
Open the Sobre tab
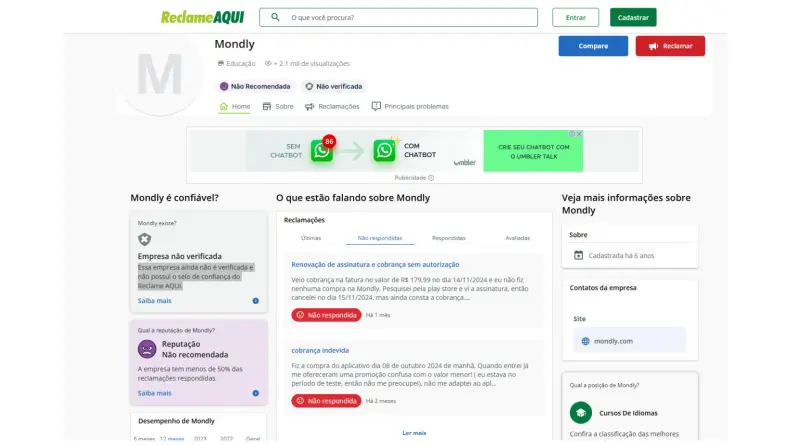[x=278, y=106]
